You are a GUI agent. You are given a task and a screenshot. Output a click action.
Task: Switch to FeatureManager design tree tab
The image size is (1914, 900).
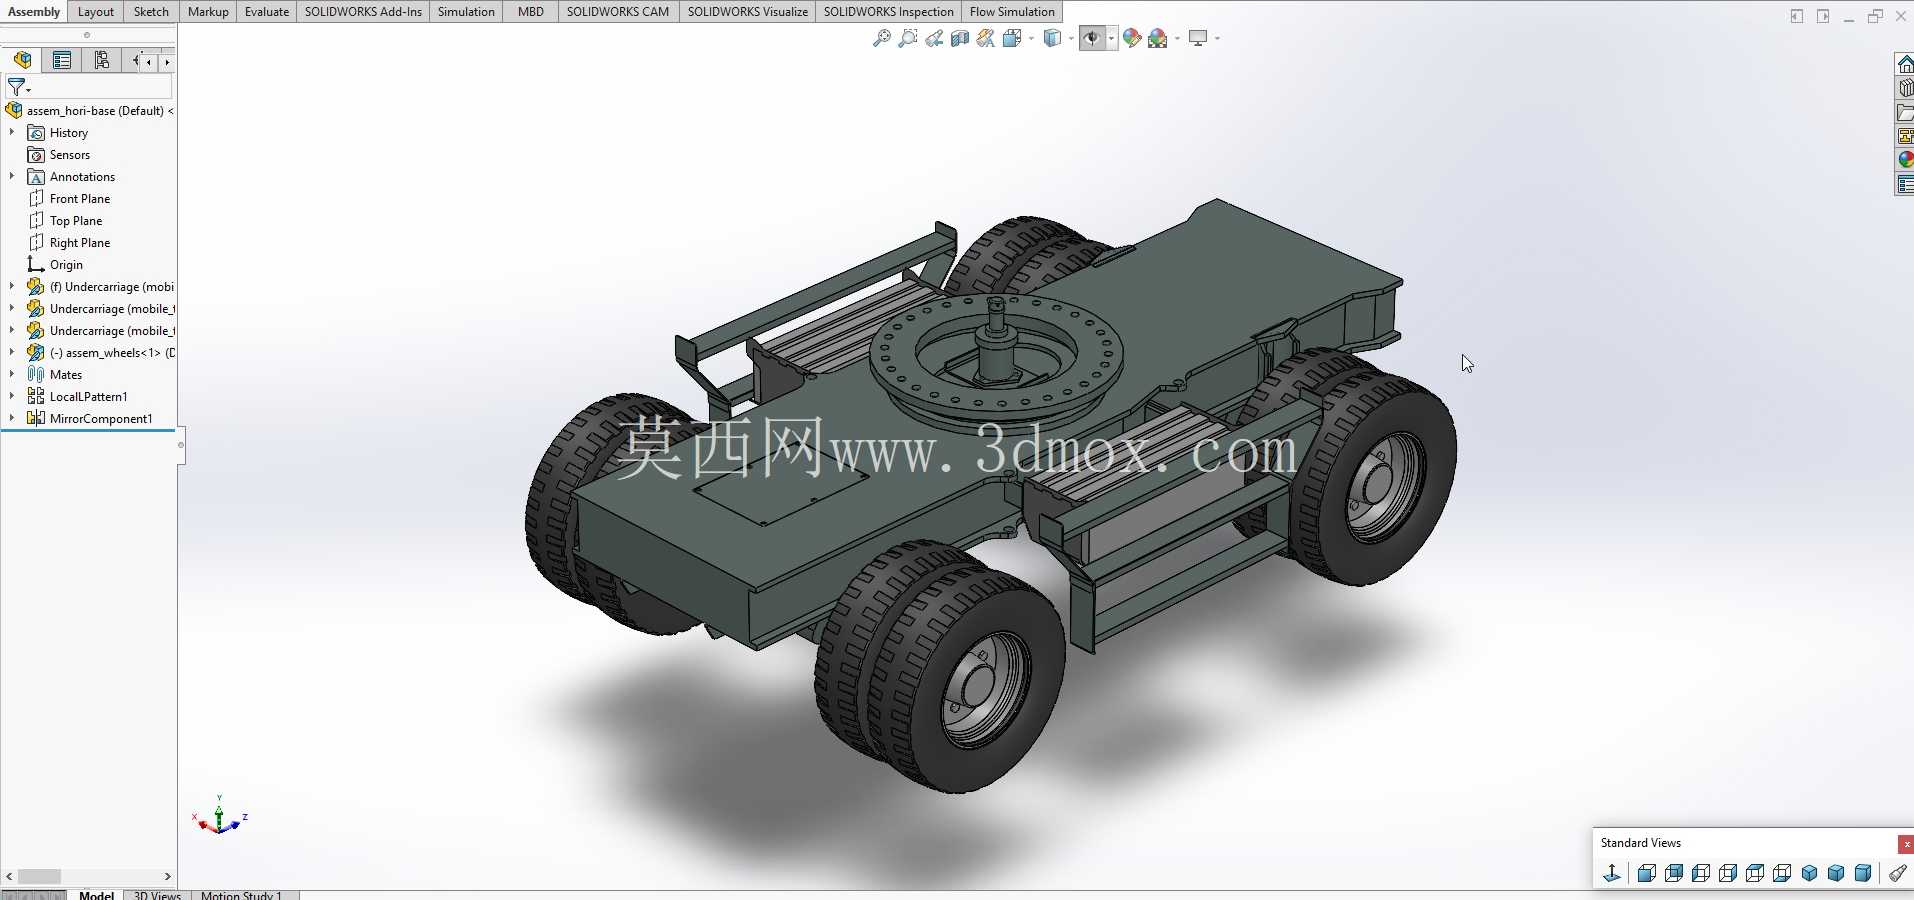point(22,60)
